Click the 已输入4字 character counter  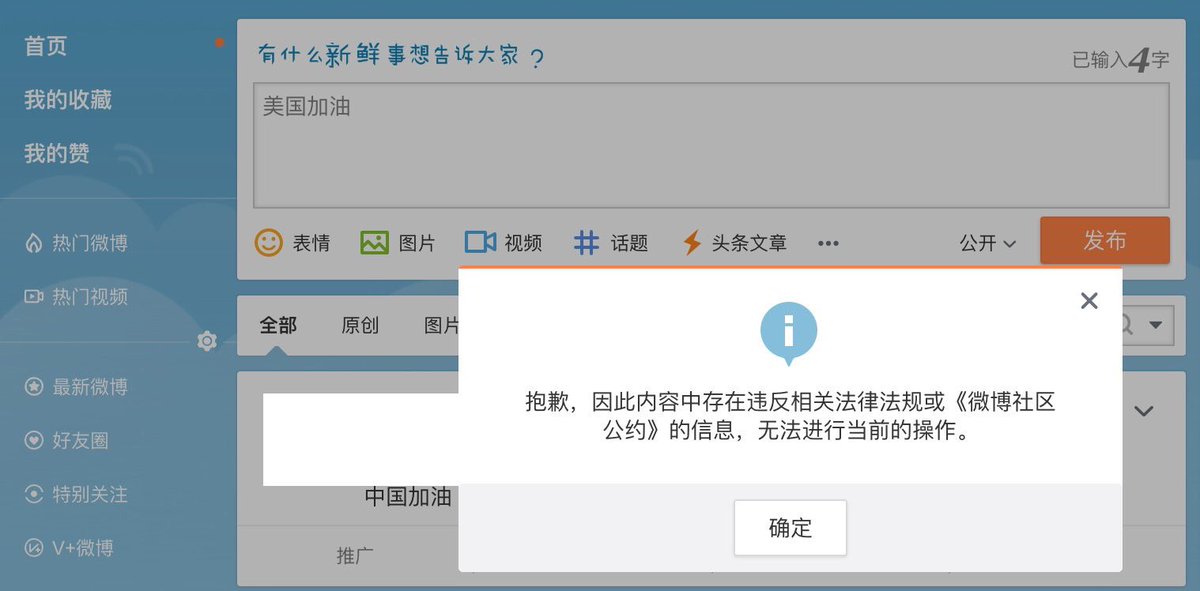1120,60
